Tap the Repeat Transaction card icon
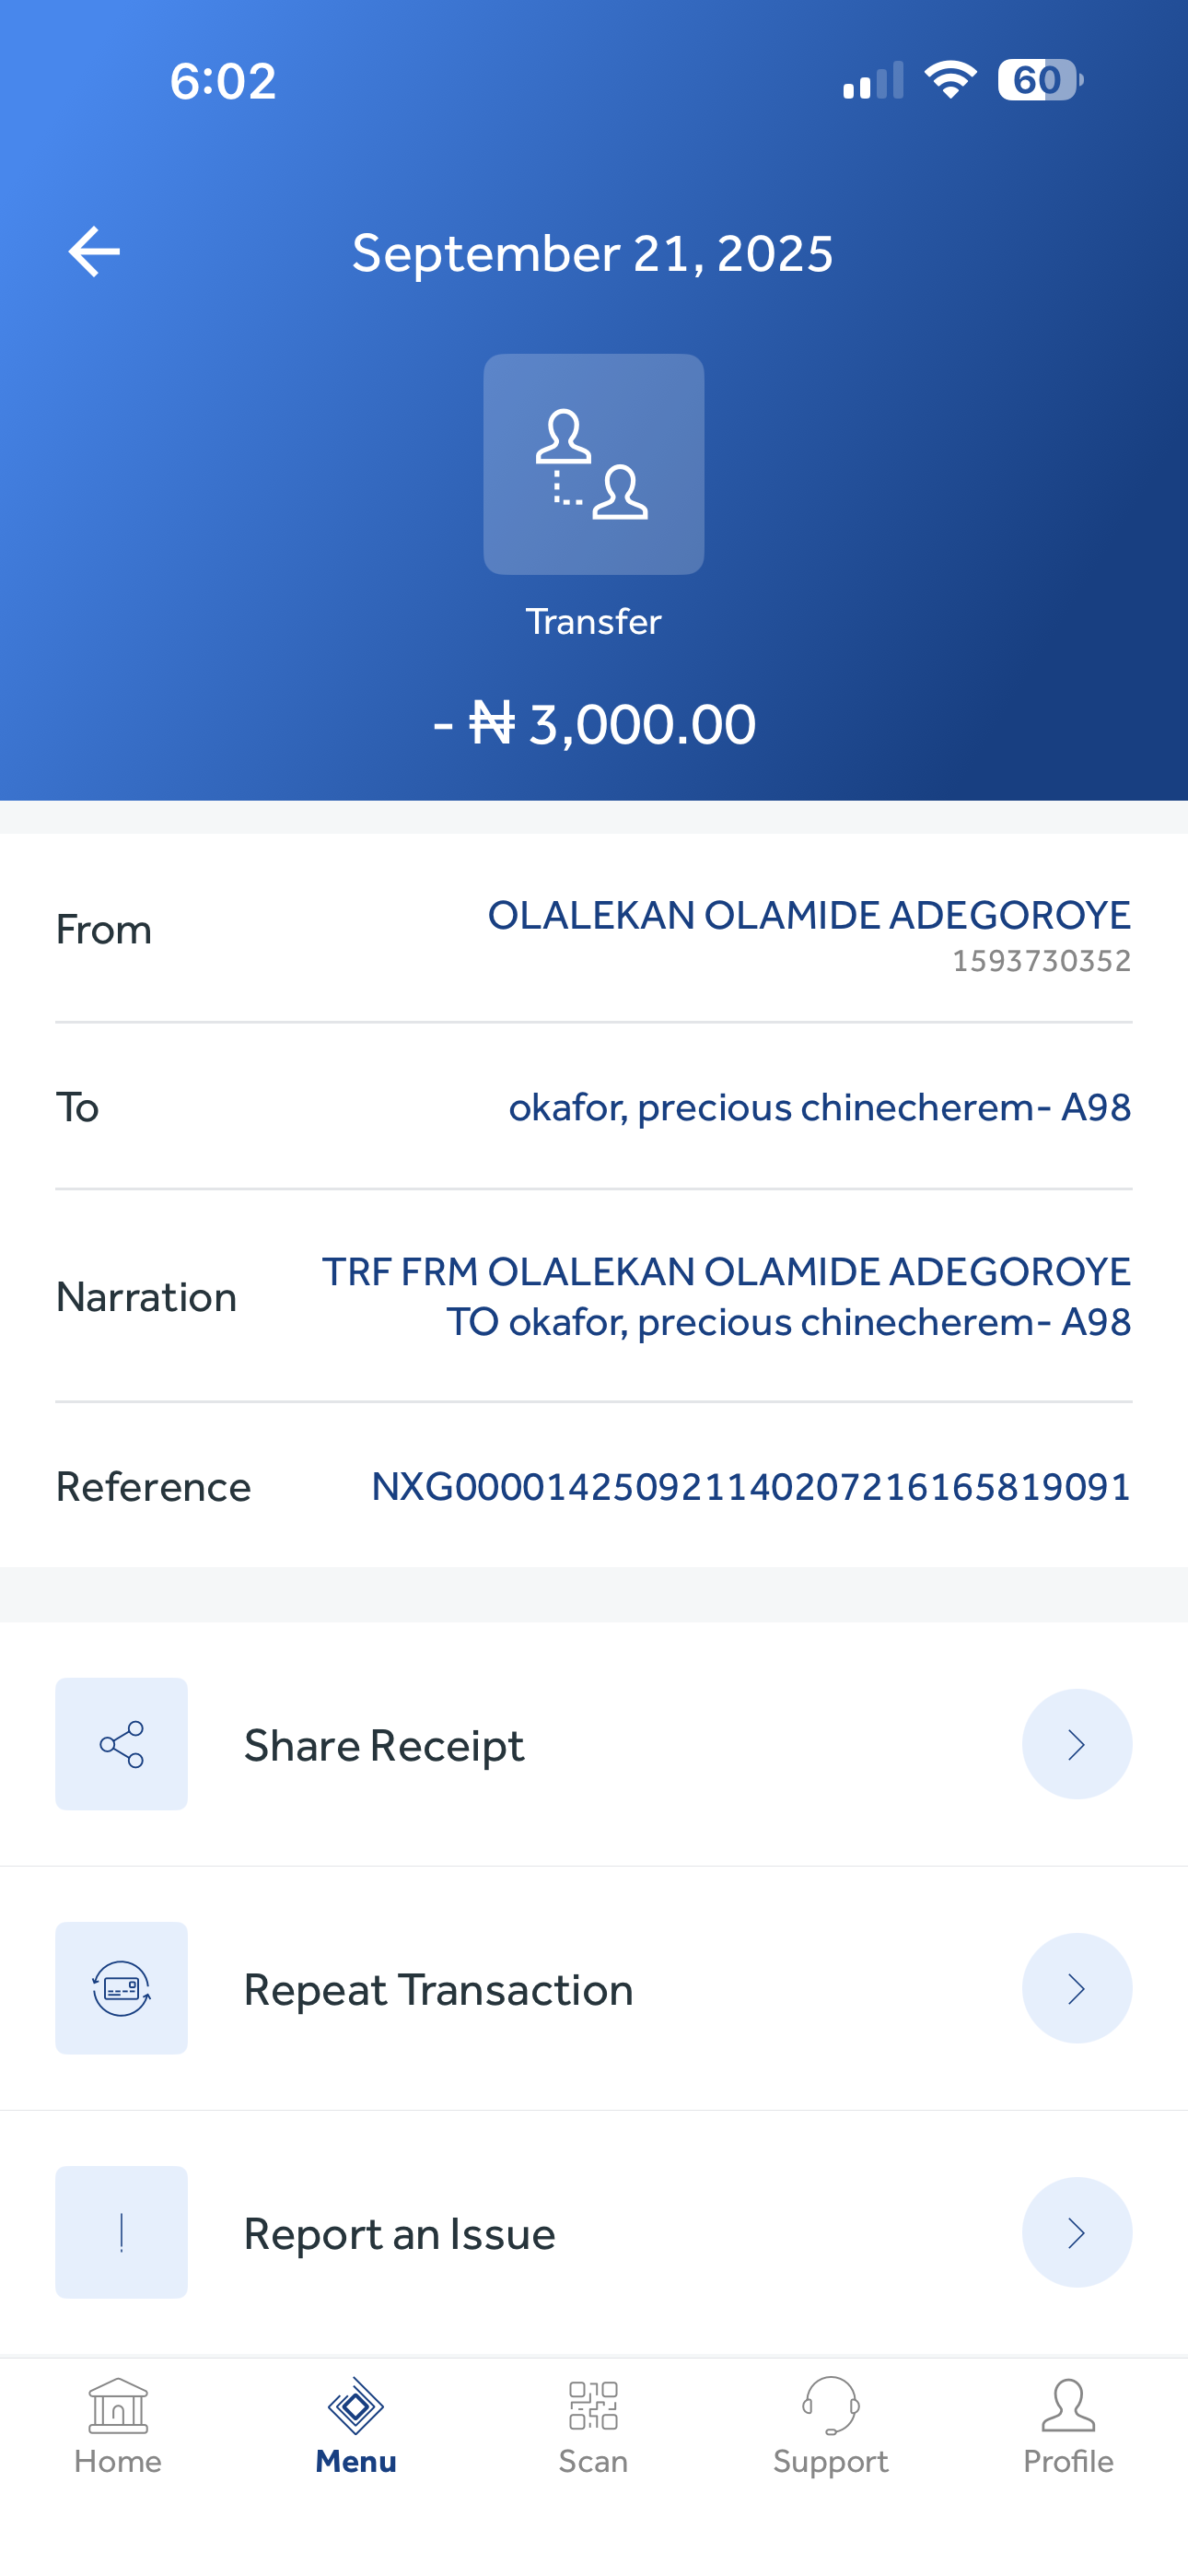The width and height of the screenshot is (1188, 2576). click(x=121, y=1988)
